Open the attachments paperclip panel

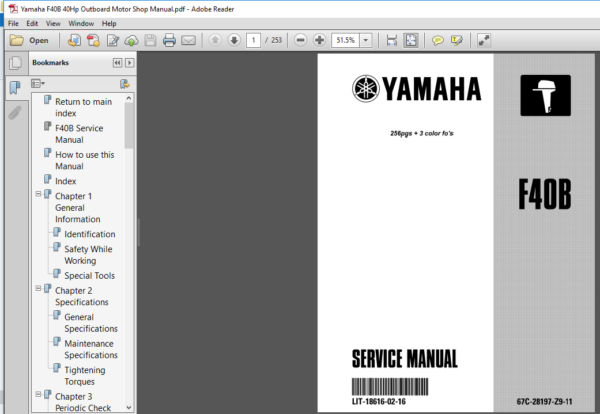point(15,112)
